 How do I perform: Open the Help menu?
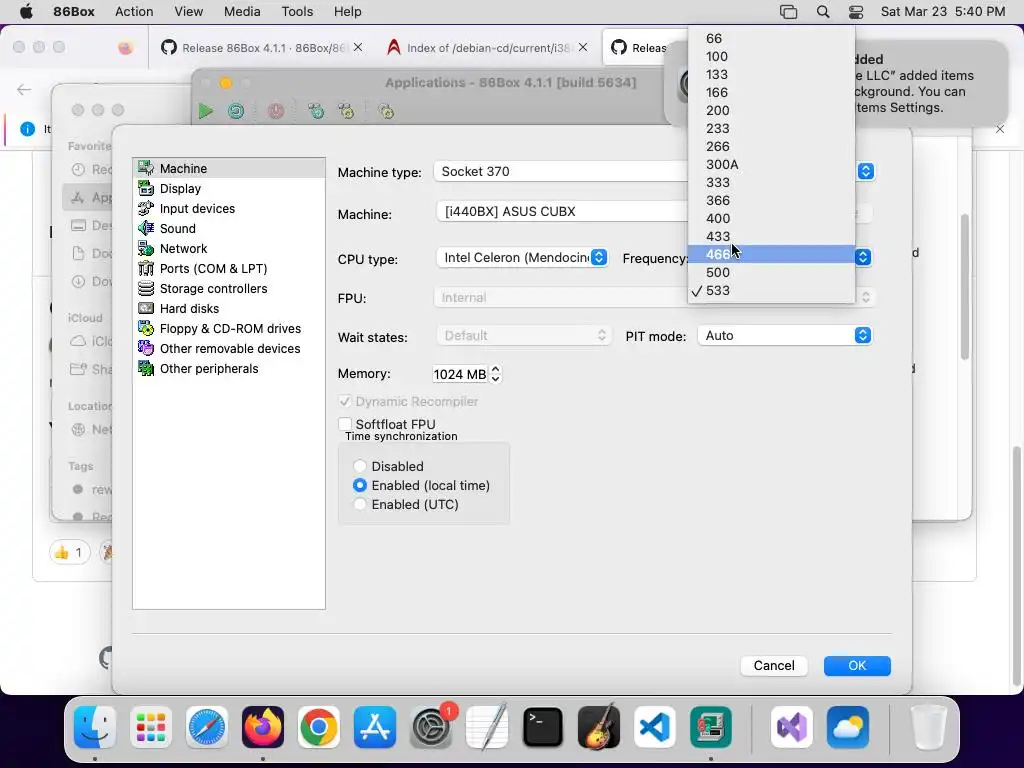(347, 11)
